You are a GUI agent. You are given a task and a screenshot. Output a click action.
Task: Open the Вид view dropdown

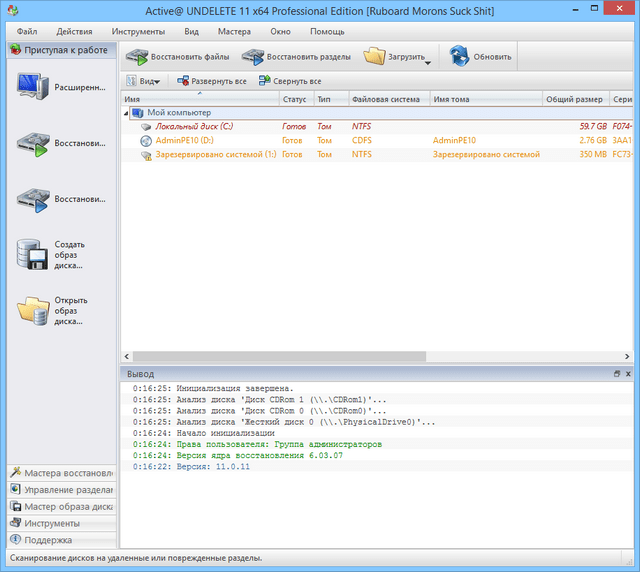(144, 81)
